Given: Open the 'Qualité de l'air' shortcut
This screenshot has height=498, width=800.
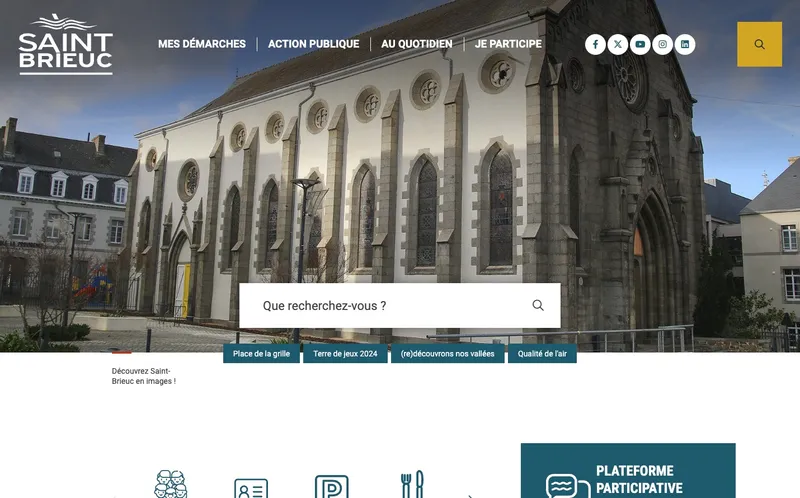Looking at the screenshot, I should 543,353.
